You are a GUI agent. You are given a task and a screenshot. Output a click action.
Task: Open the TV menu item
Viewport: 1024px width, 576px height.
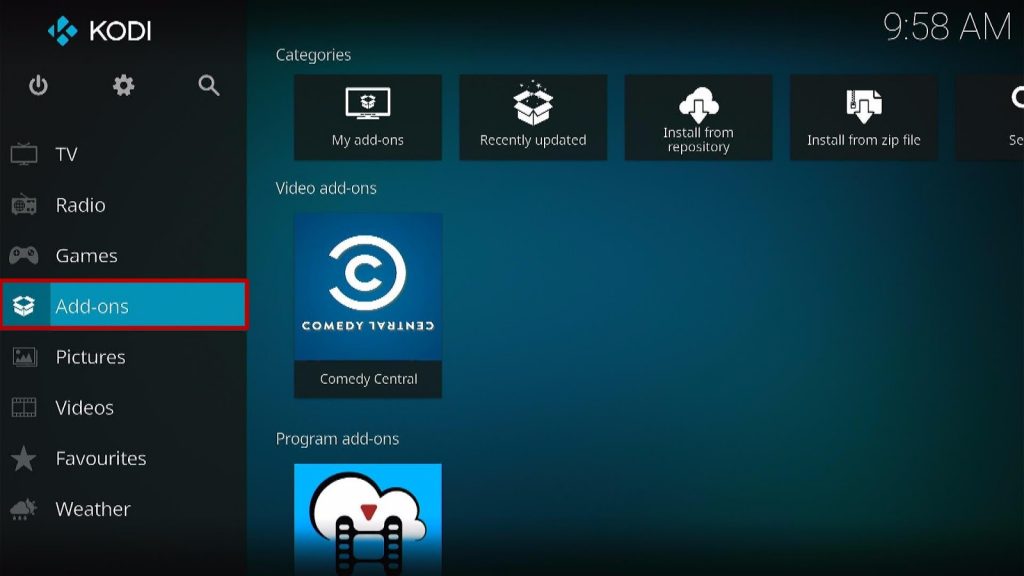coord(123,154)
